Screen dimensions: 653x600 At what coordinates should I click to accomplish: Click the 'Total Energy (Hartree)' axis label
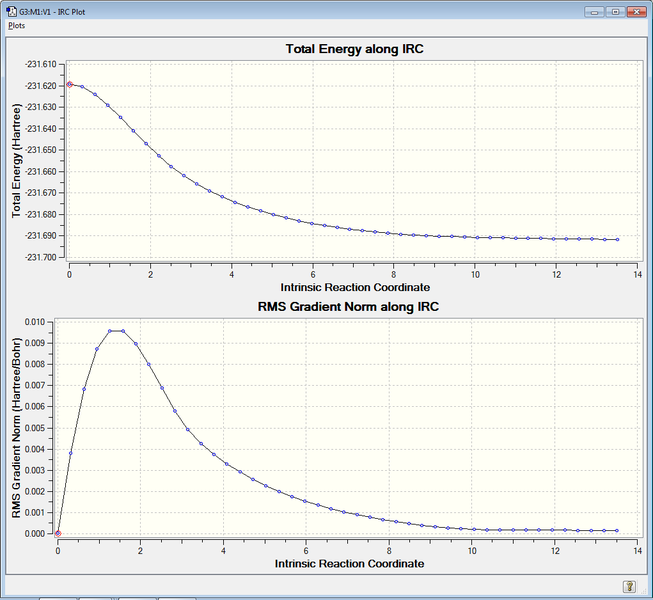[x=16, y=161]
